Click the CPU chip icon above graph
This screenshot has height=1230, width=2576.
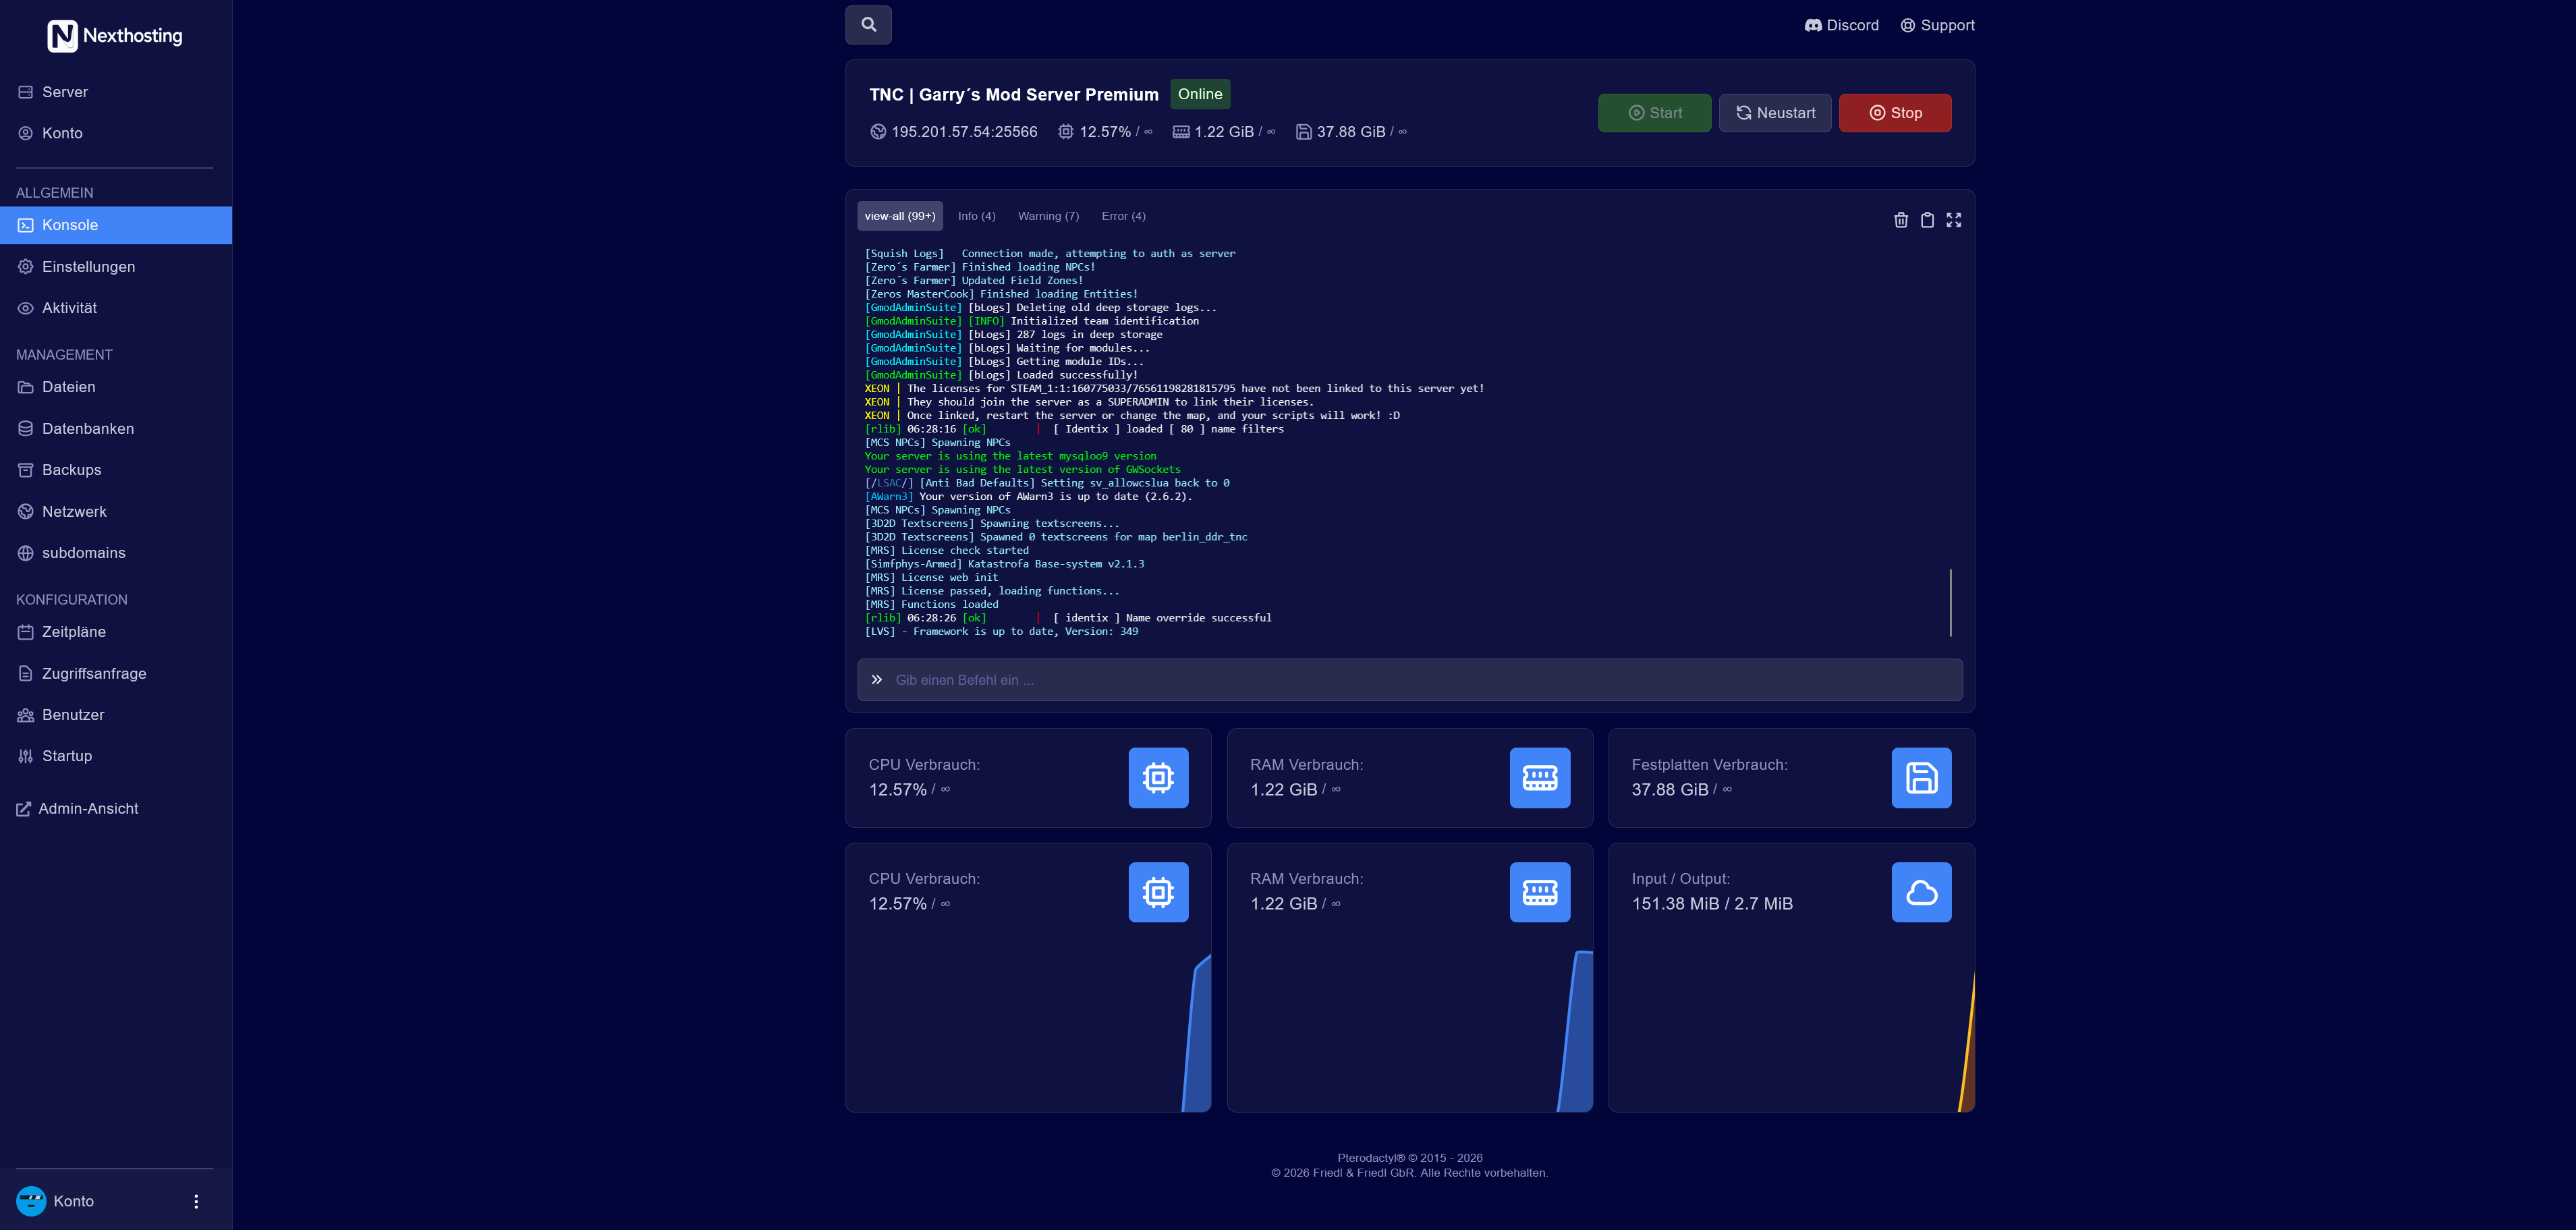pyautogui.click(x=1158, y=892)
